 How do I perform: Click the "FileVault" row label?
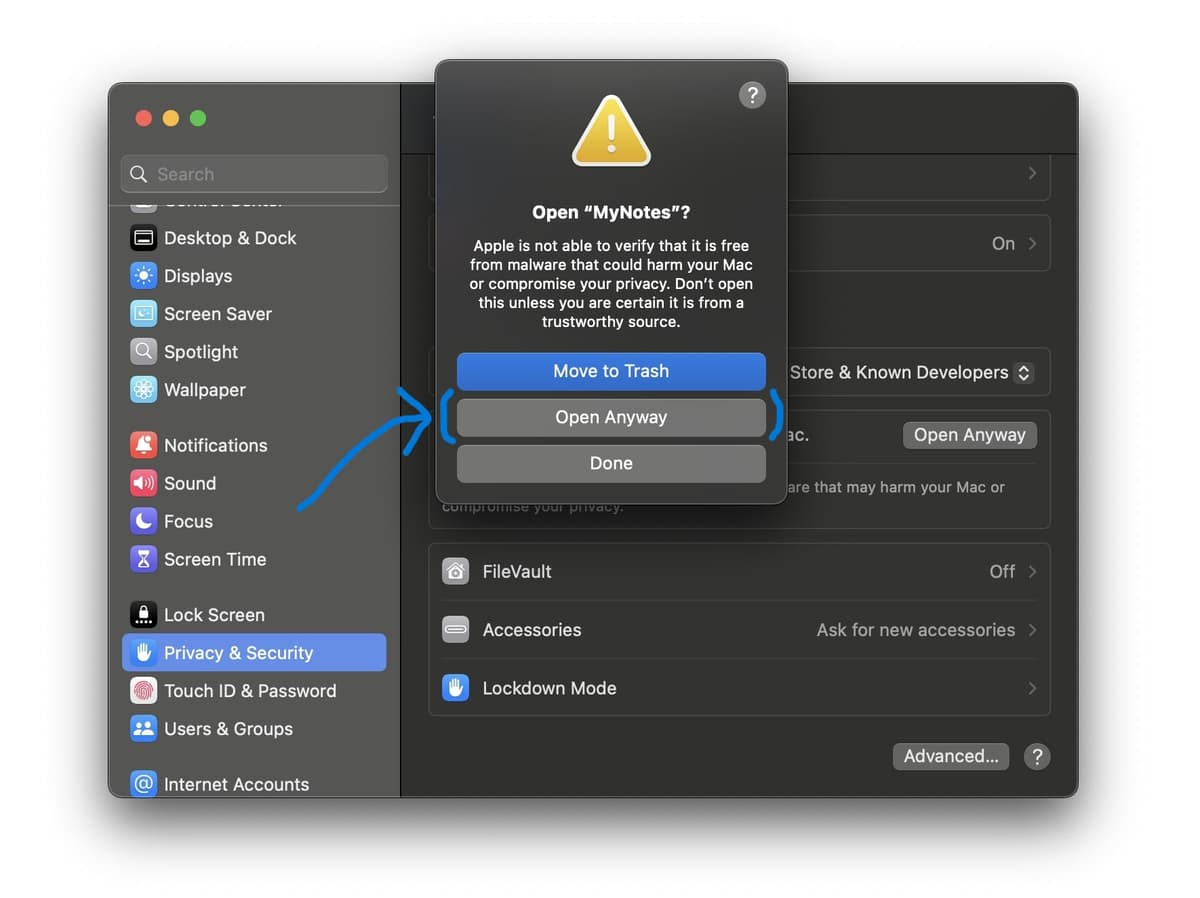[517, 572]
